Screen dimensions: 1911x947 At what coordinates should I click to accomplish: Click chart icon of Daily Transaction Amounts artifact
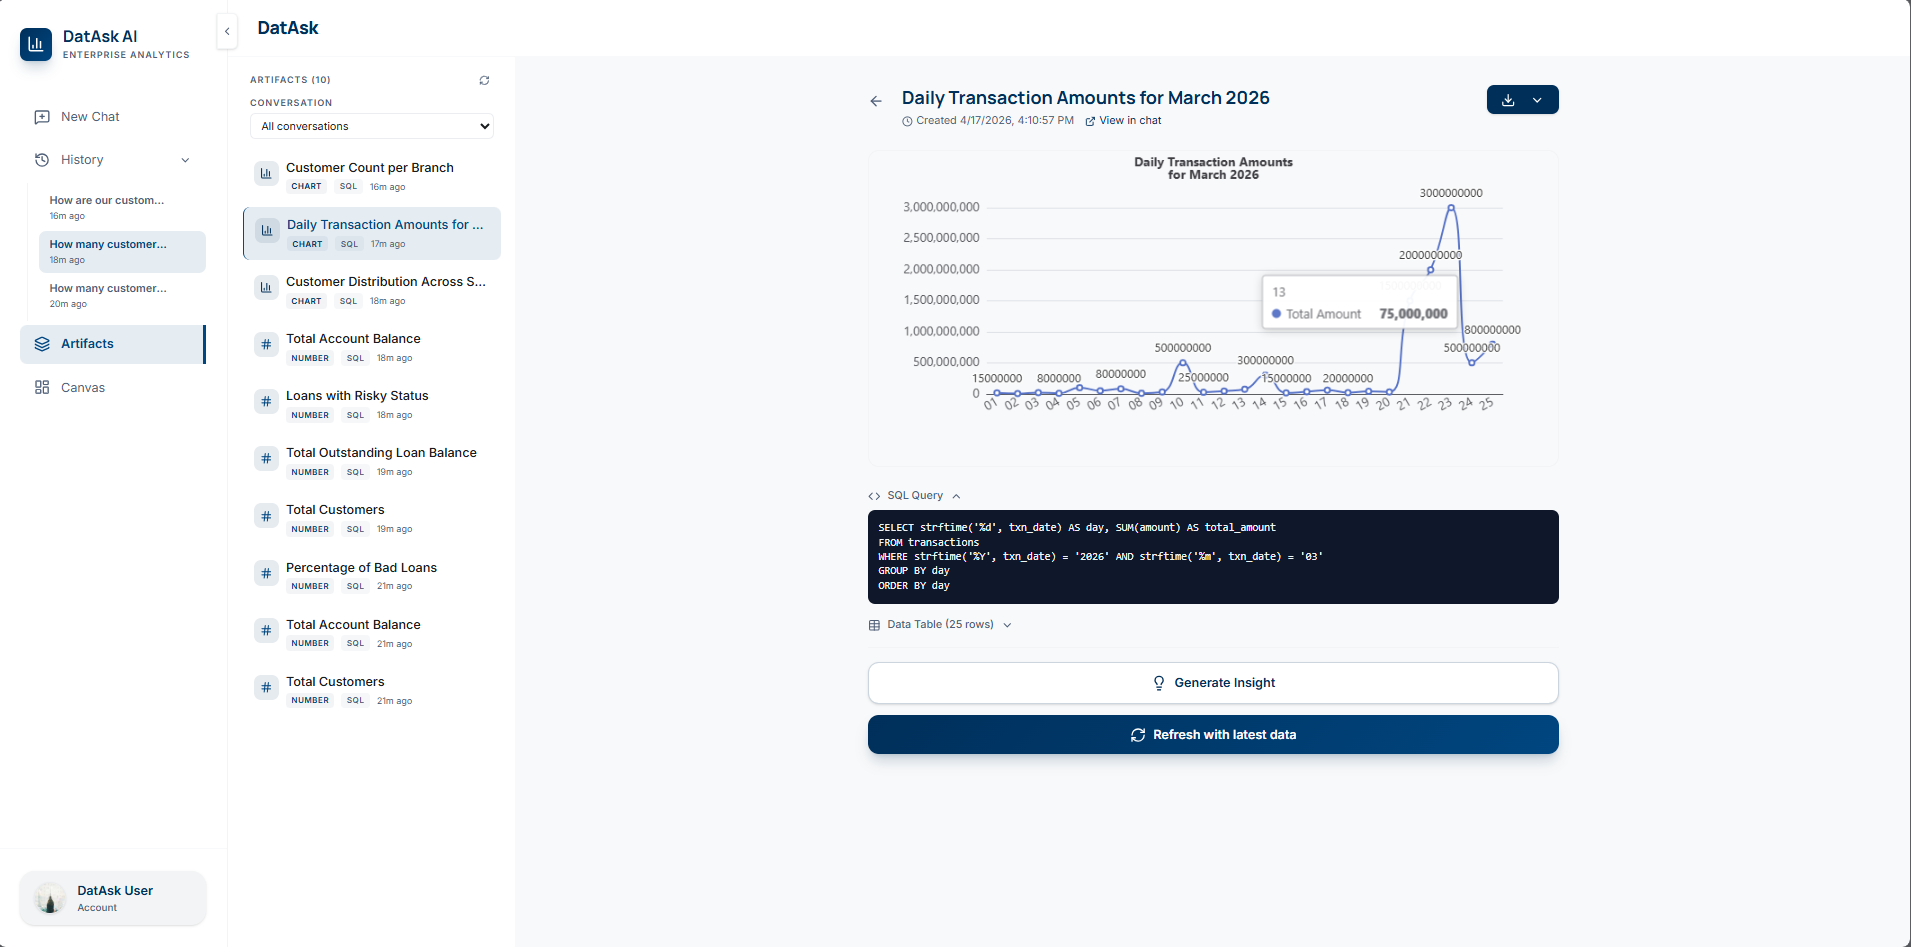tap(267, 231)
